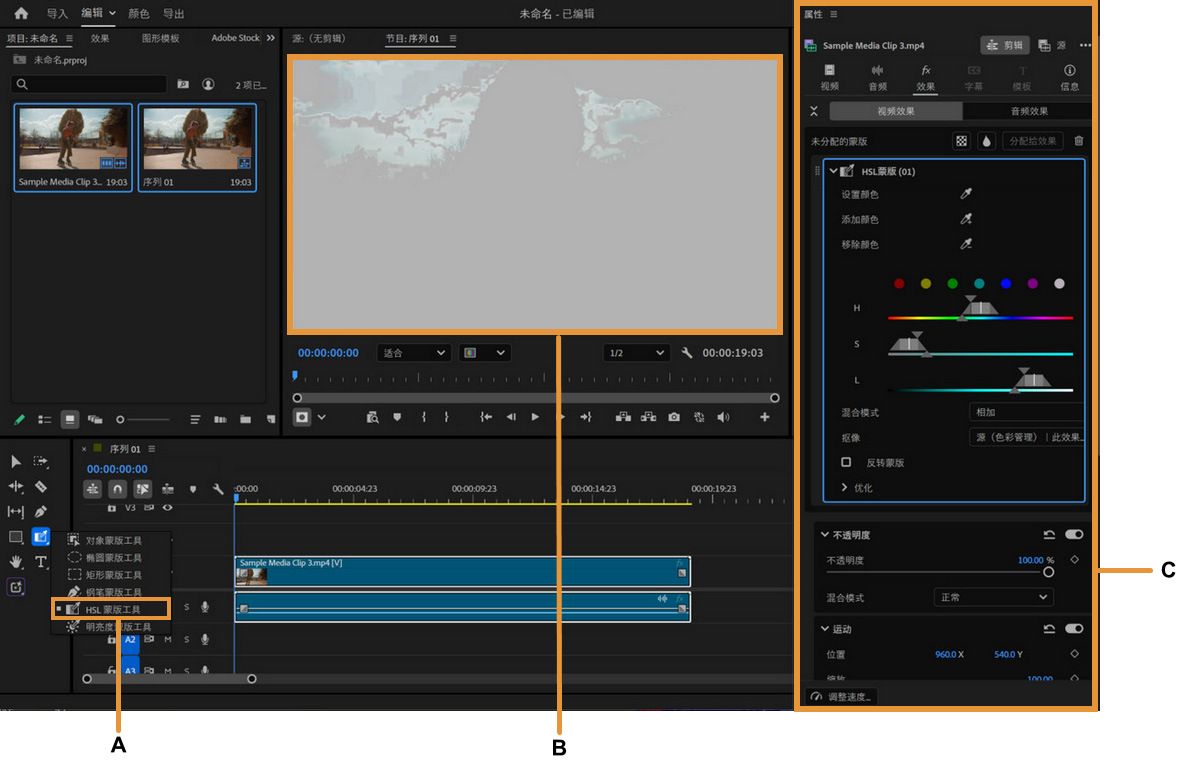Open program monitor wrench settings
1200x775 pixels.
coord(687,353)
